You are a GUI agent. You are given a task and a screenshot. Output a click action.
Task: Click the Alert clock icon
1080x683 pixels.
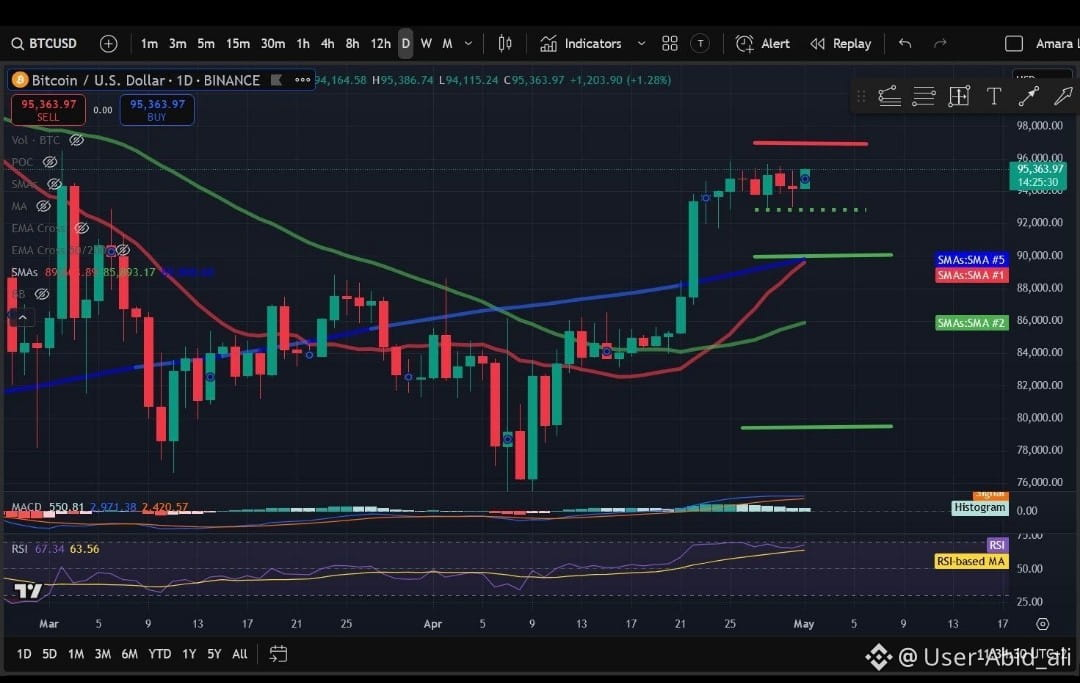(x=745, y=43)
